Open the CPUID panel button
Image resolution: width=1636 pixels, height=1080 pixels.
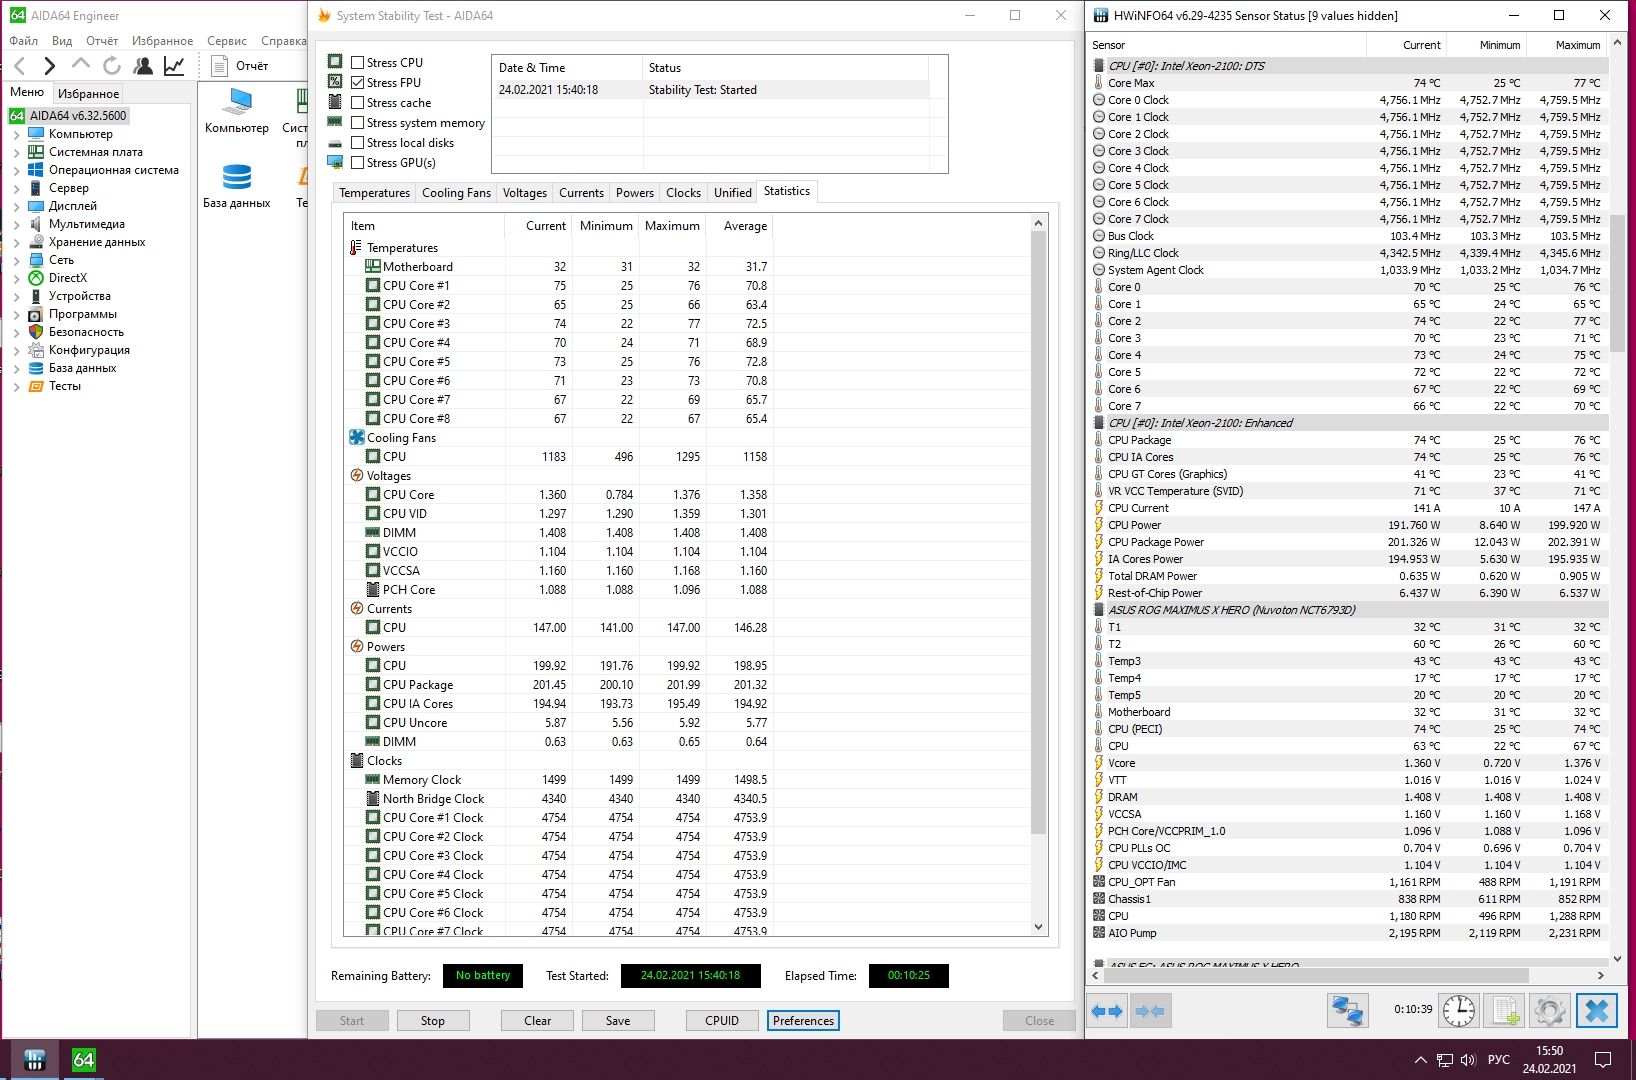point(722,1021)
